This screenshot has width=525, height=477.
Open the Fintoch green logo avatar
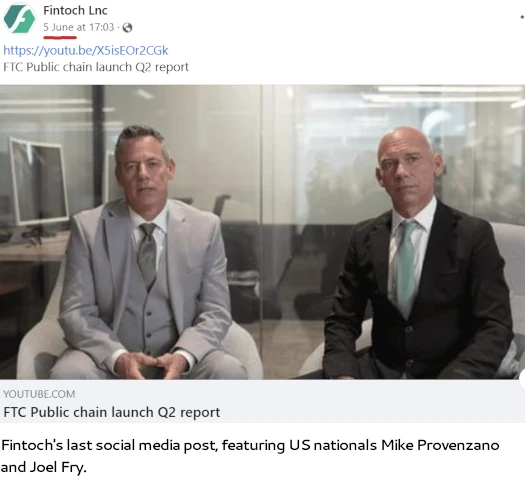tap(19, 18)
